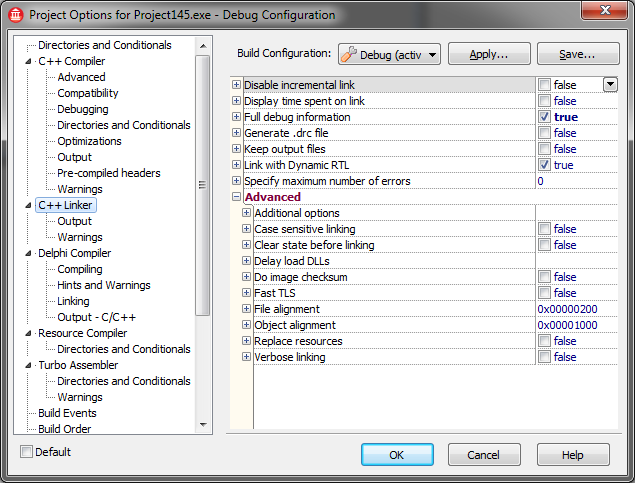
Task: Uncheck the Full debug information checkbox
Action: (544, 117)
